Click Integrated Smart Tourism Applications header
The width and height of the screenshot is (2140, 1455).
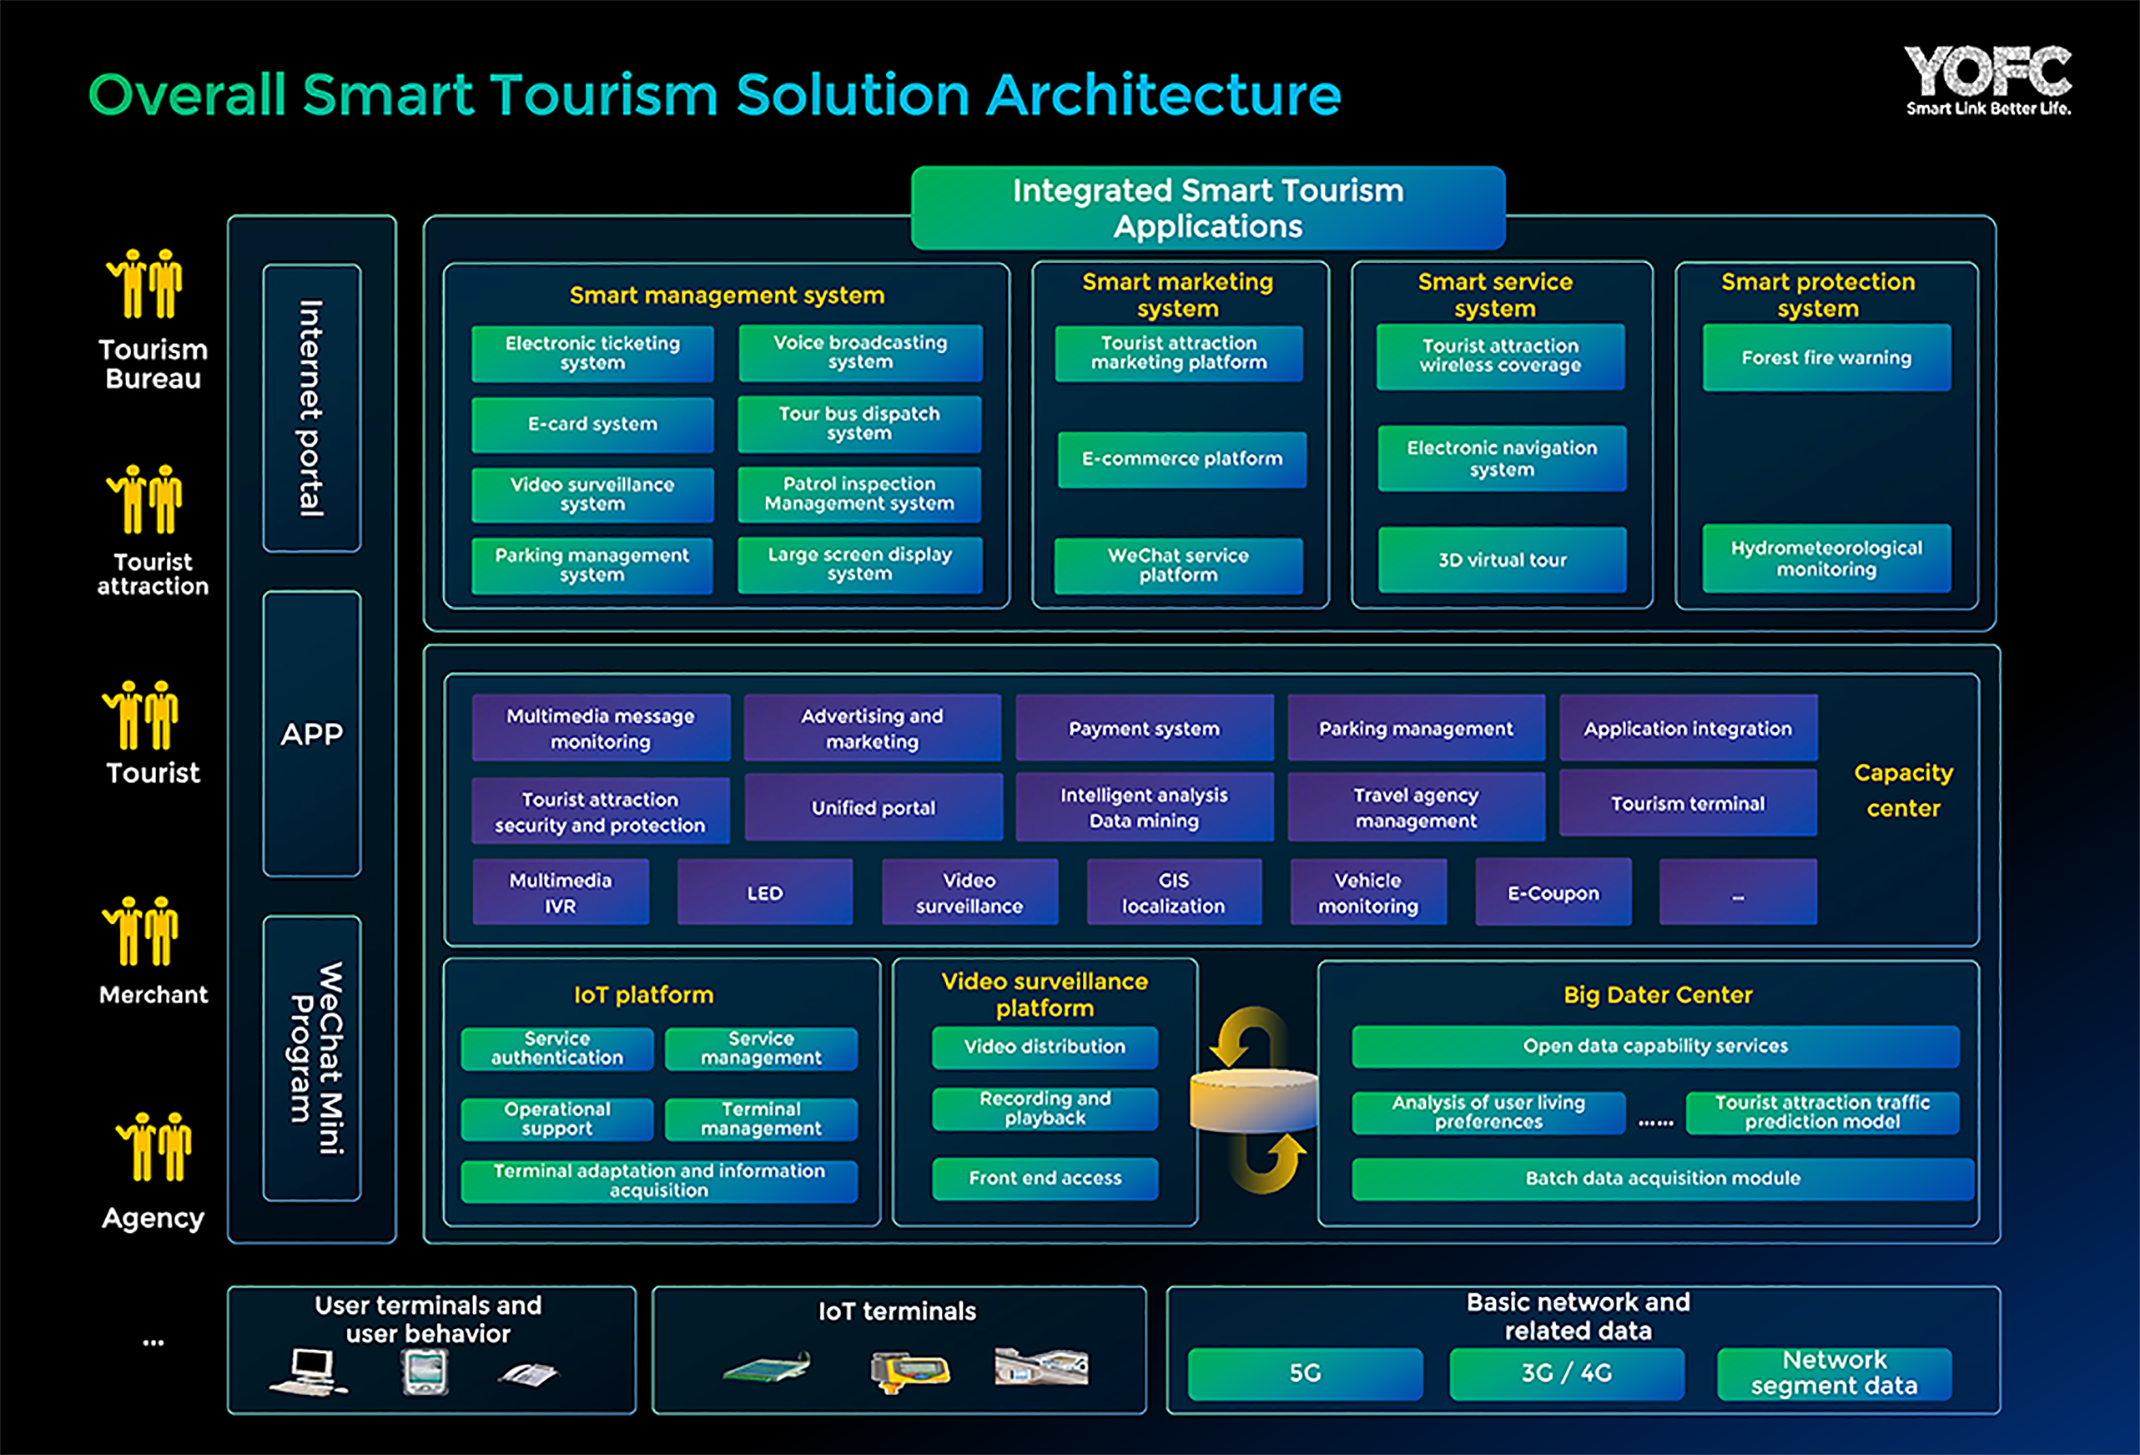(x=1208, y=208)
